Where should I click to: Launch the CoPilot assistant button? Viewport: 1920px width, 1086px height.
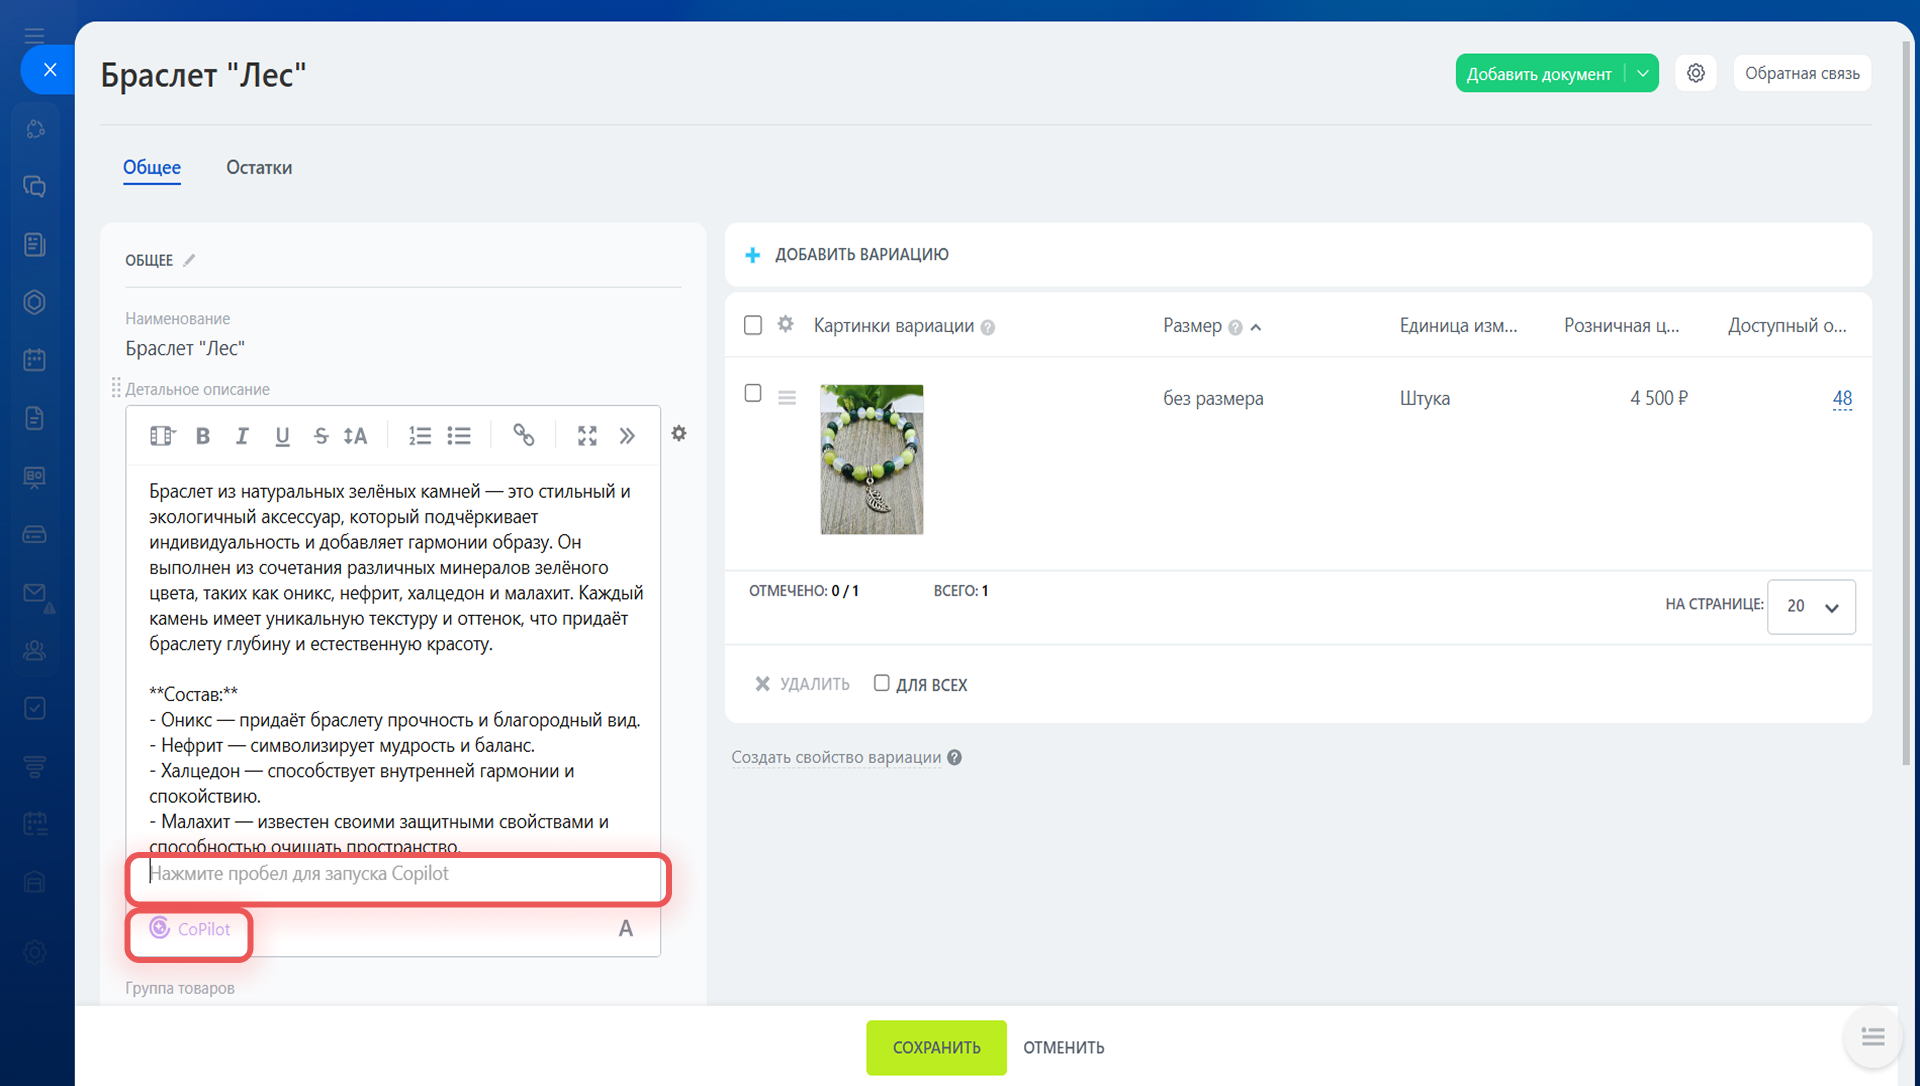[x=190, y=929]
